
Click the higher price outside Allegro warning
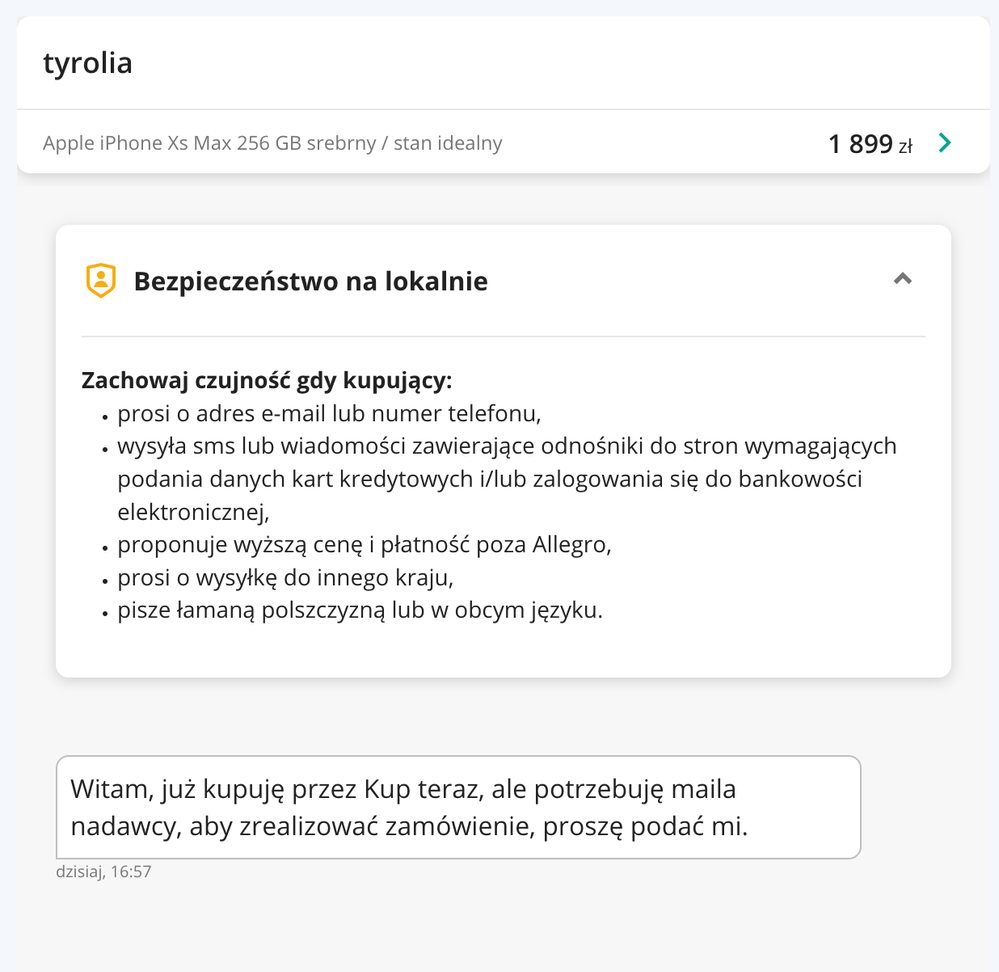(364, 545)
